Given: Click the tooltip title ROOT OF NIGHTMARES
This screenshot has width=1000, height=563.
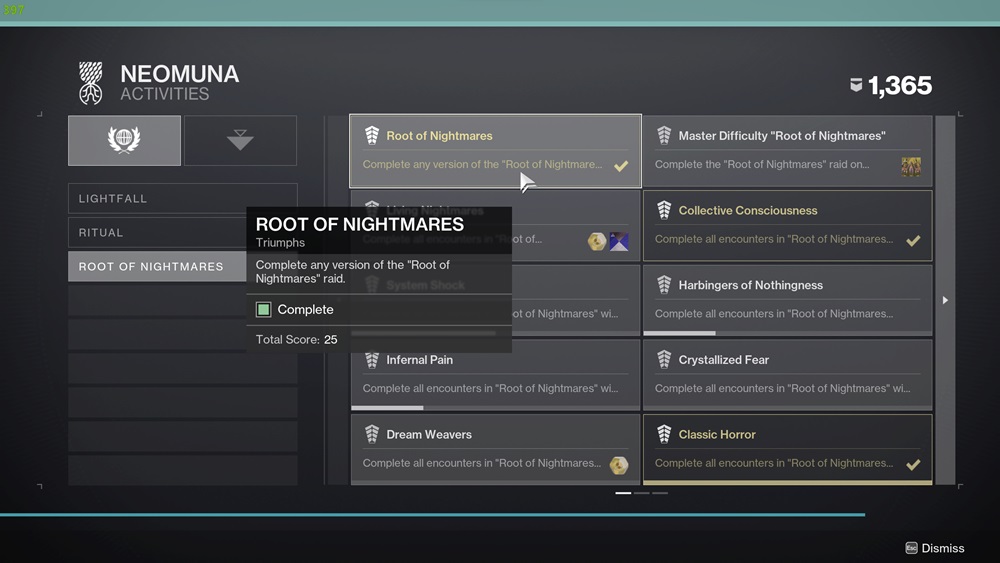Looking at the screenshot, I should 360,224.
